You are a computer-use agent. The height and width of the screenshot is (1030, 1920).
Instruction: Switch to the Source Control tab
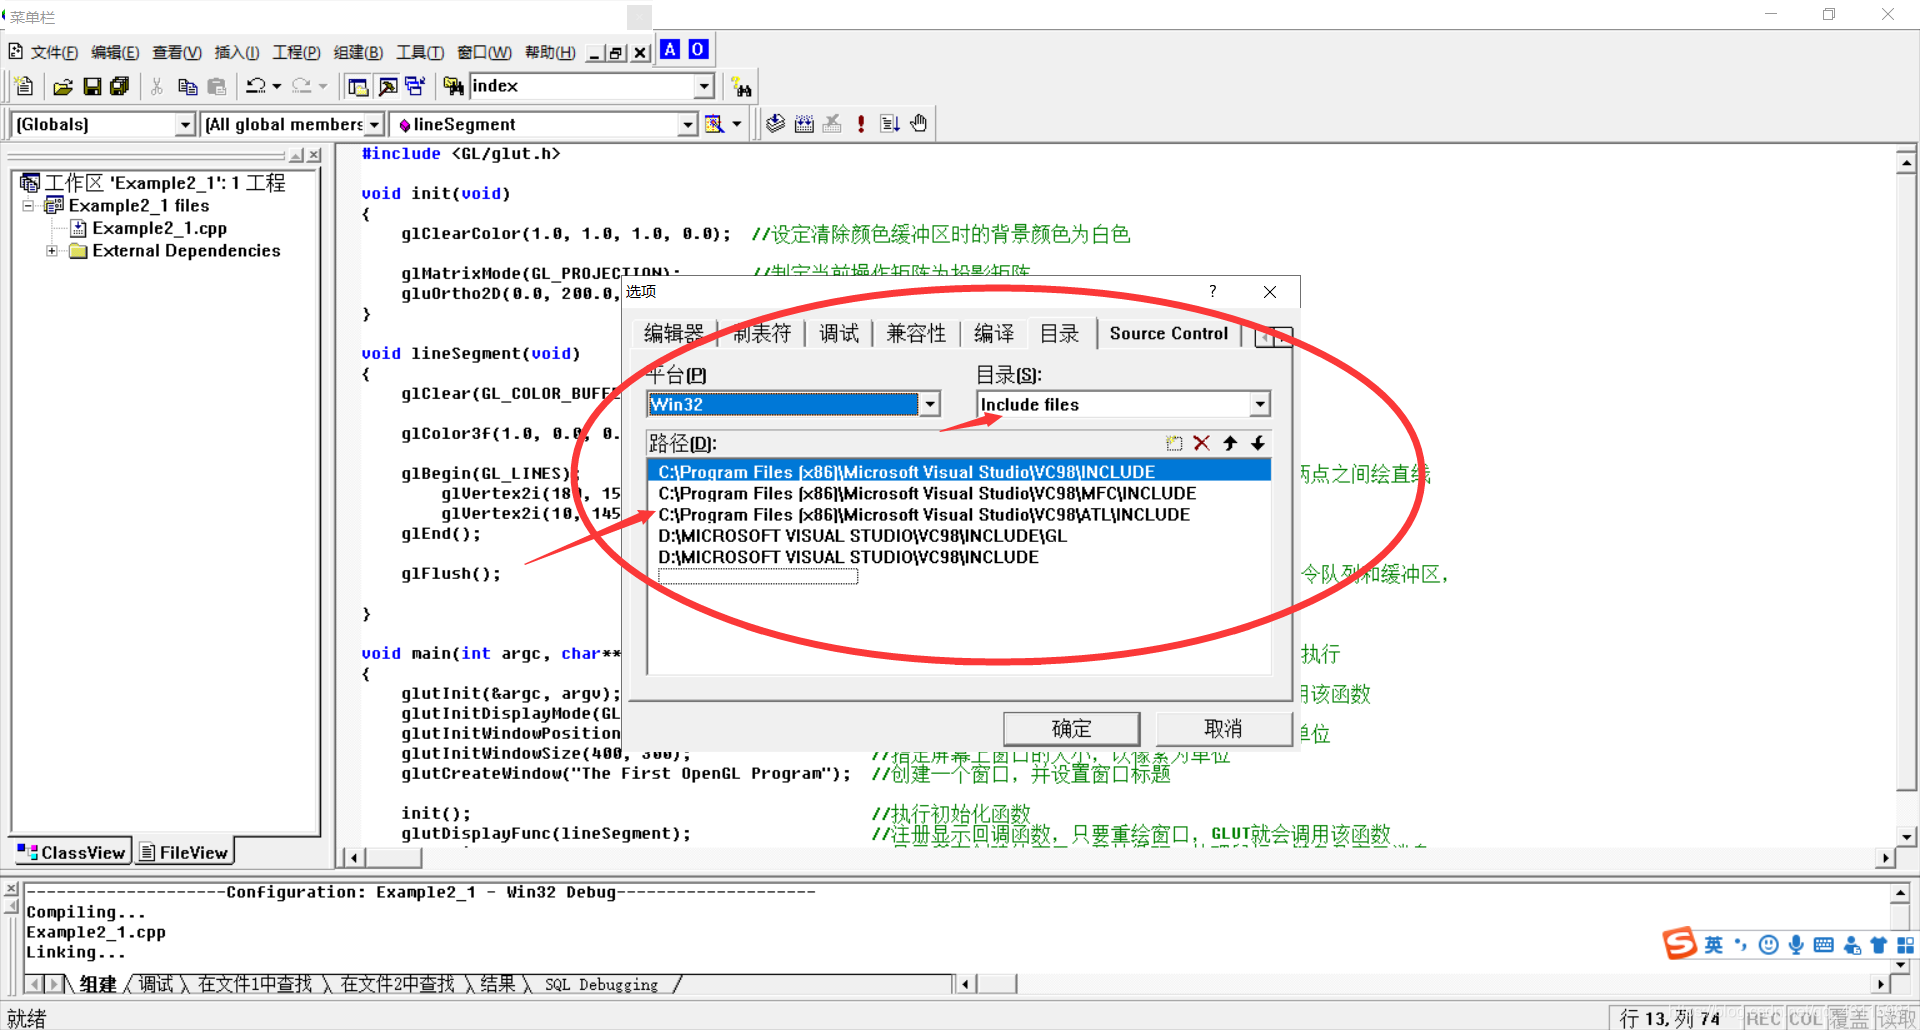pyautogui.click(x=1168, y=334)
